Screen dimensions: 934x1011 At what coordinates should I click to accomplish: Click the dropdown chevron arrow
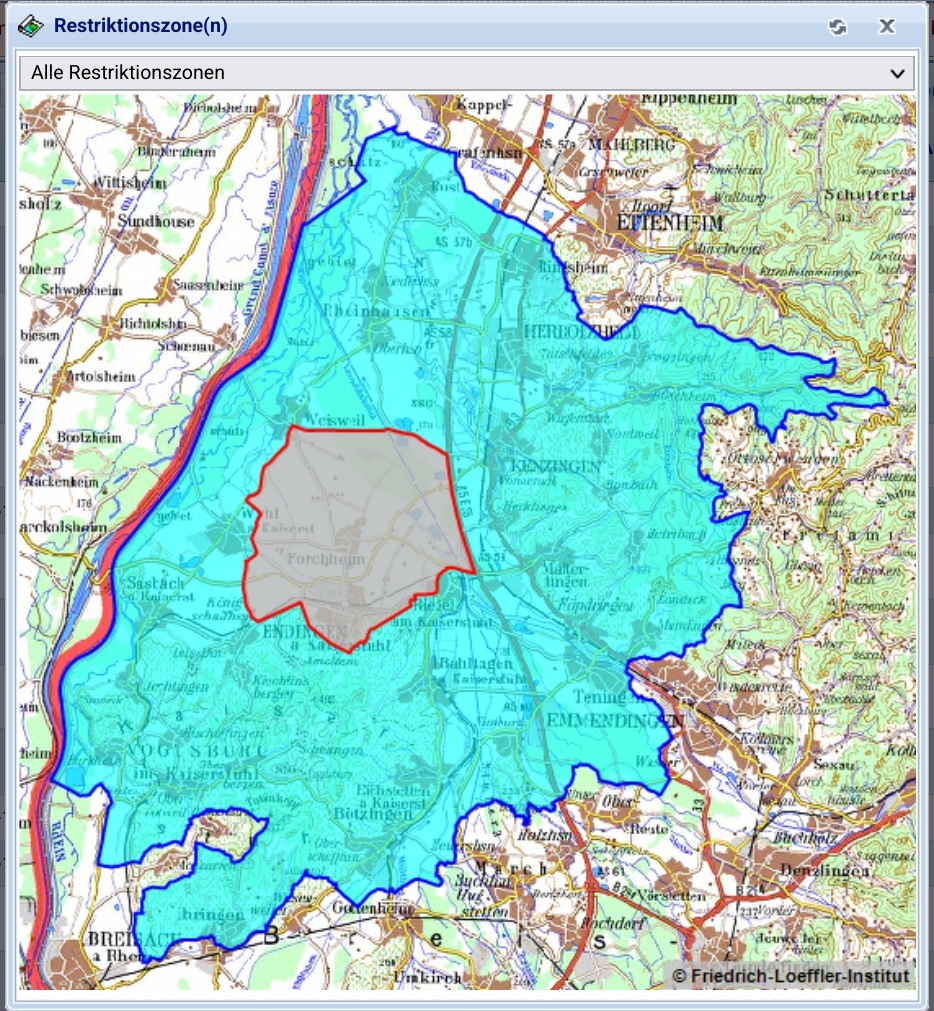pos(896,73)
